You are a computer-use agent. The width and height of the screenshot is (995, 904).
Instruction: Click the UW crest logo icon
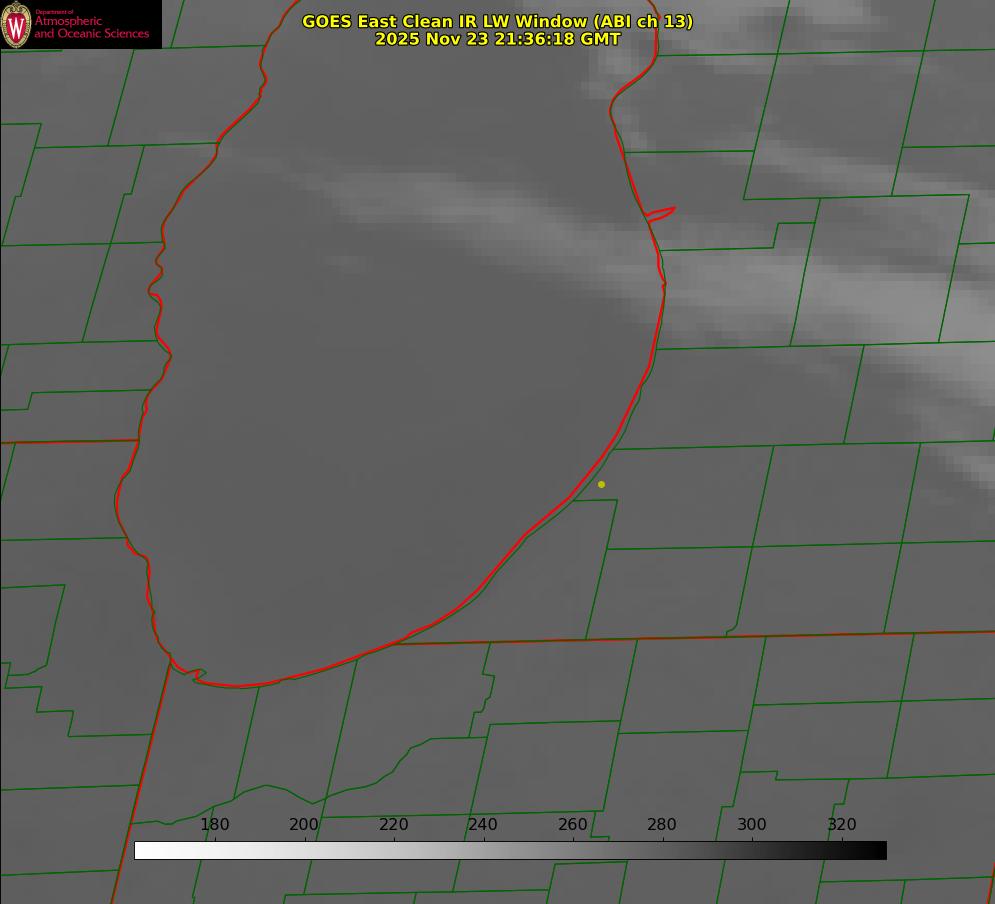(16, 24)
